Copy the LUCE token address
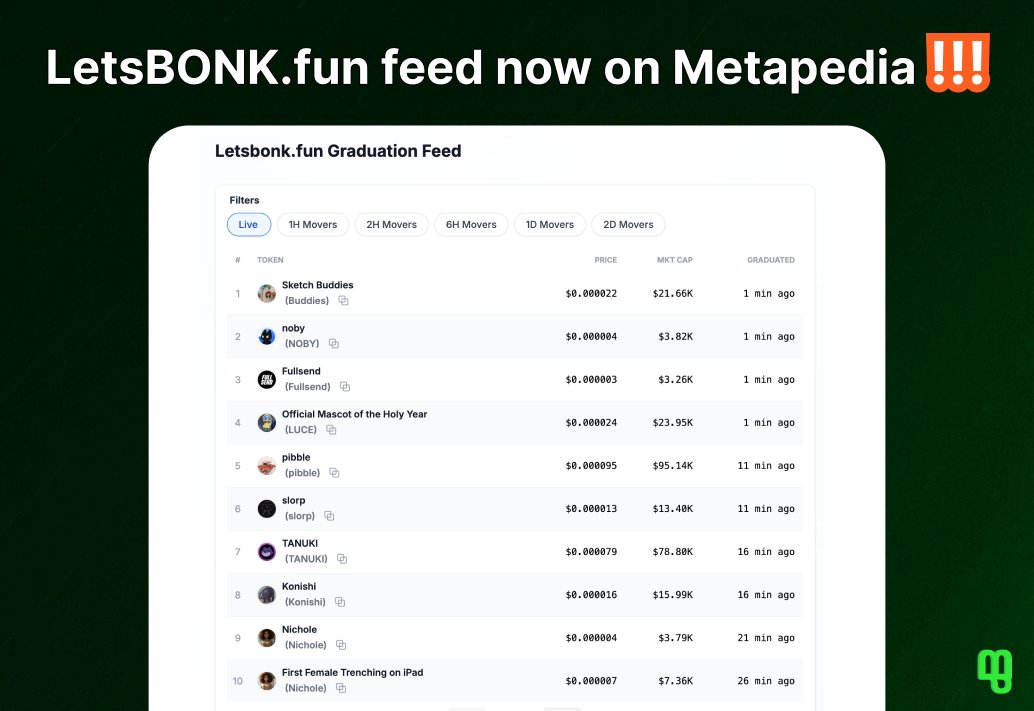1034x711 pixels. [x=332, y=429]
